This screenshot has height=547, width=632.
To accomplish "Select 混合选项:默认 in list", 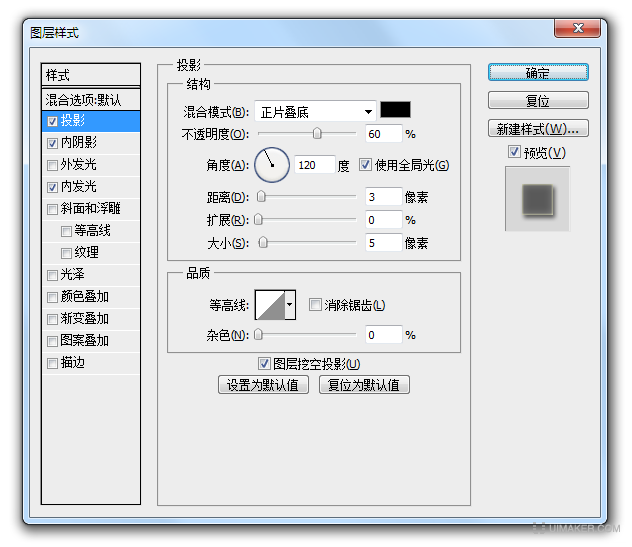I will (91, 99).
